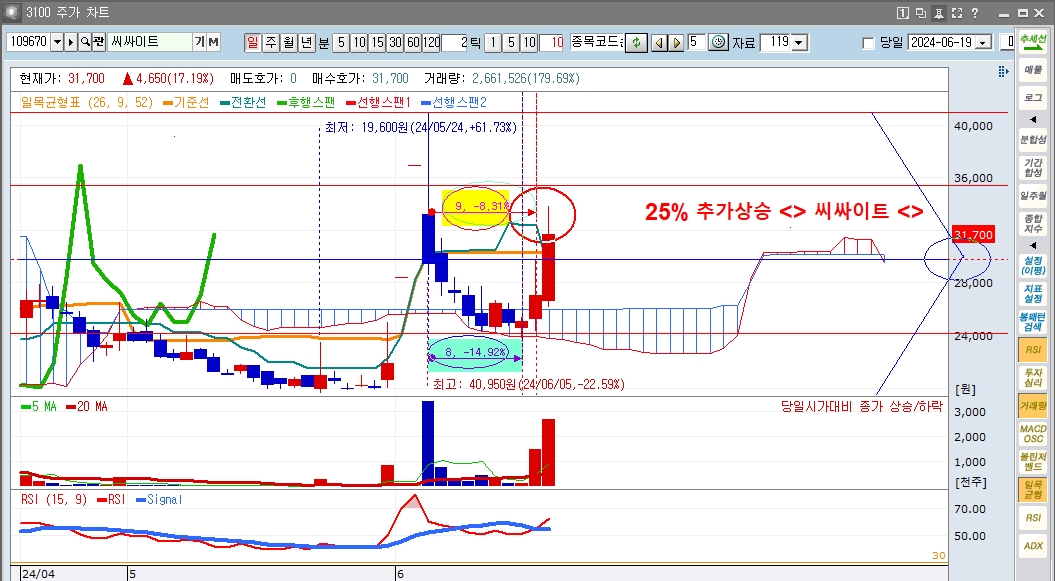Click the numbered 1 window icon

[x=903, y=13]
